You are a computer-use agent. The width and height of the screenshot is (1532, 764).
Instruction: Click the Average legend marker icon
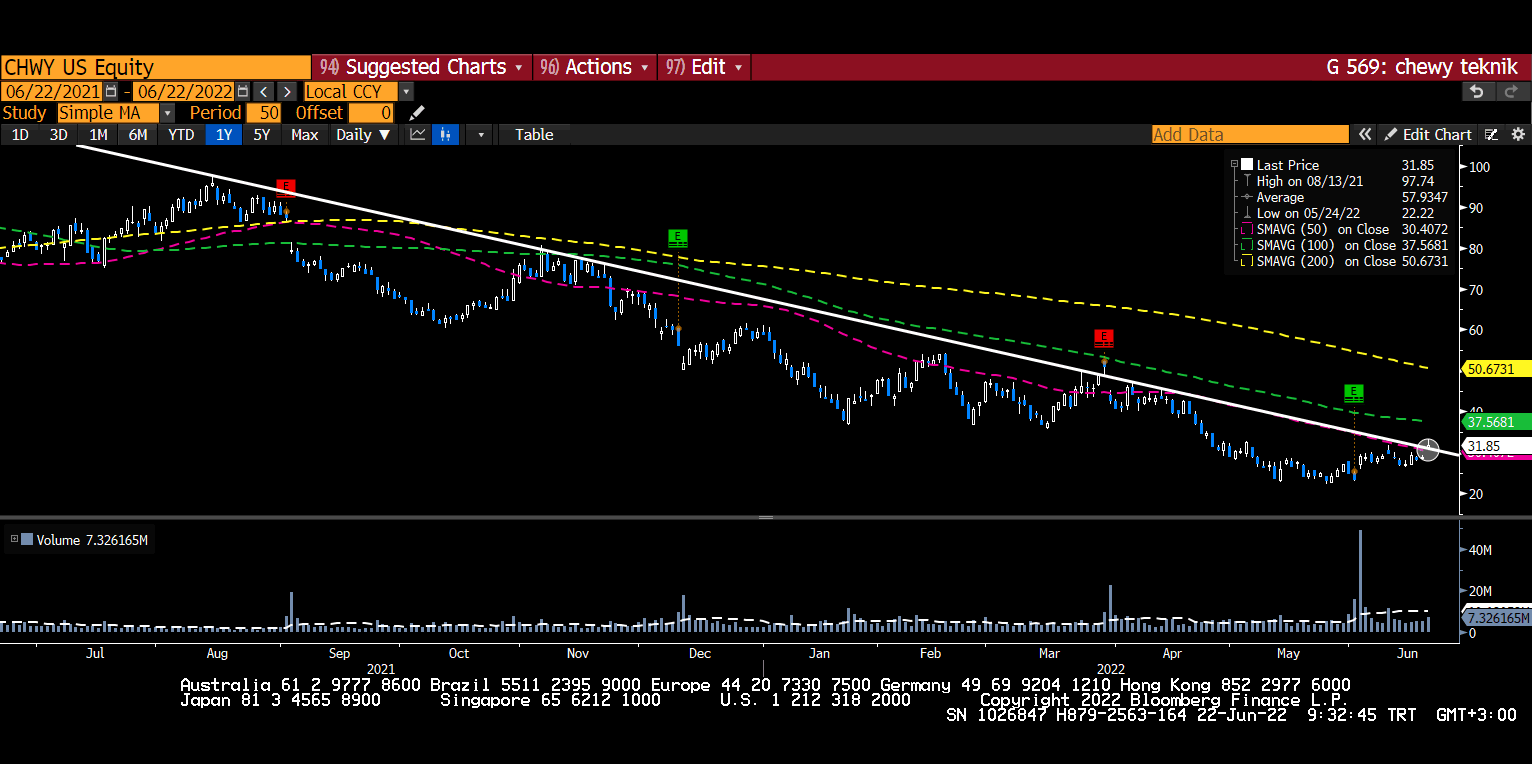coord(1246,197)
